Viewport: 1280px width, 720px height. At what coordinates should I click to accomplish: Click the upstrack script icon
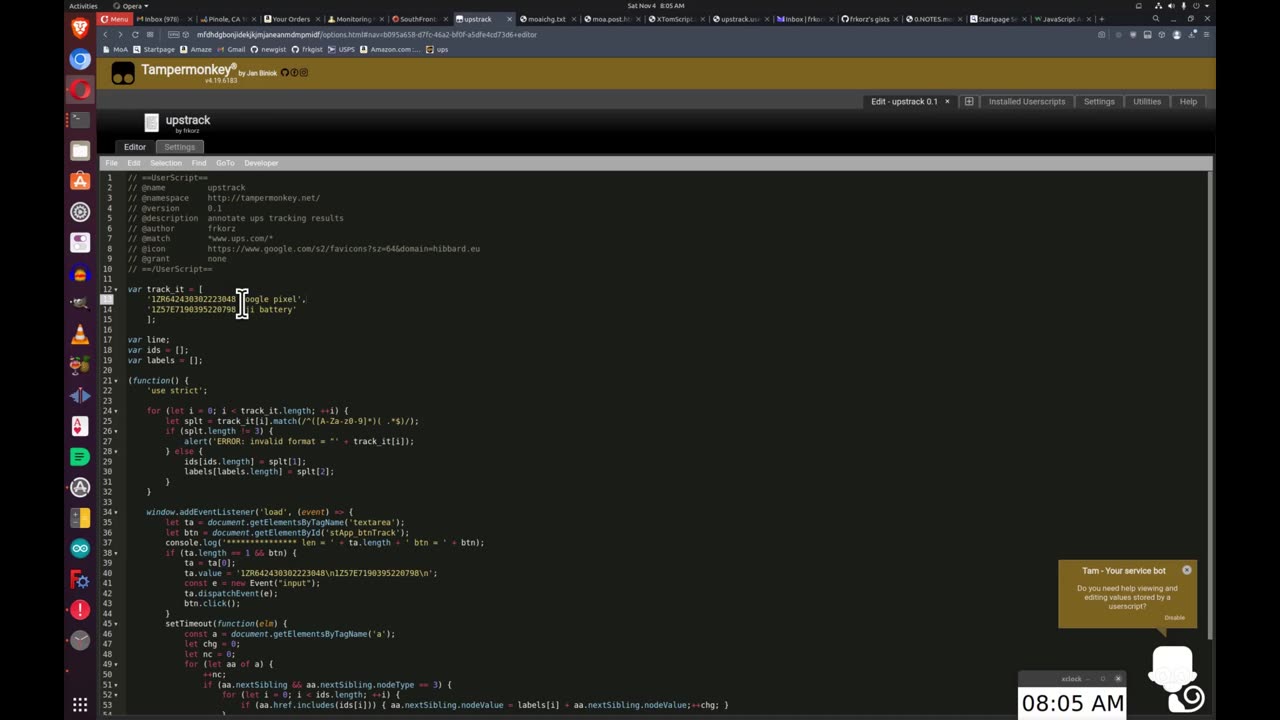151,122
